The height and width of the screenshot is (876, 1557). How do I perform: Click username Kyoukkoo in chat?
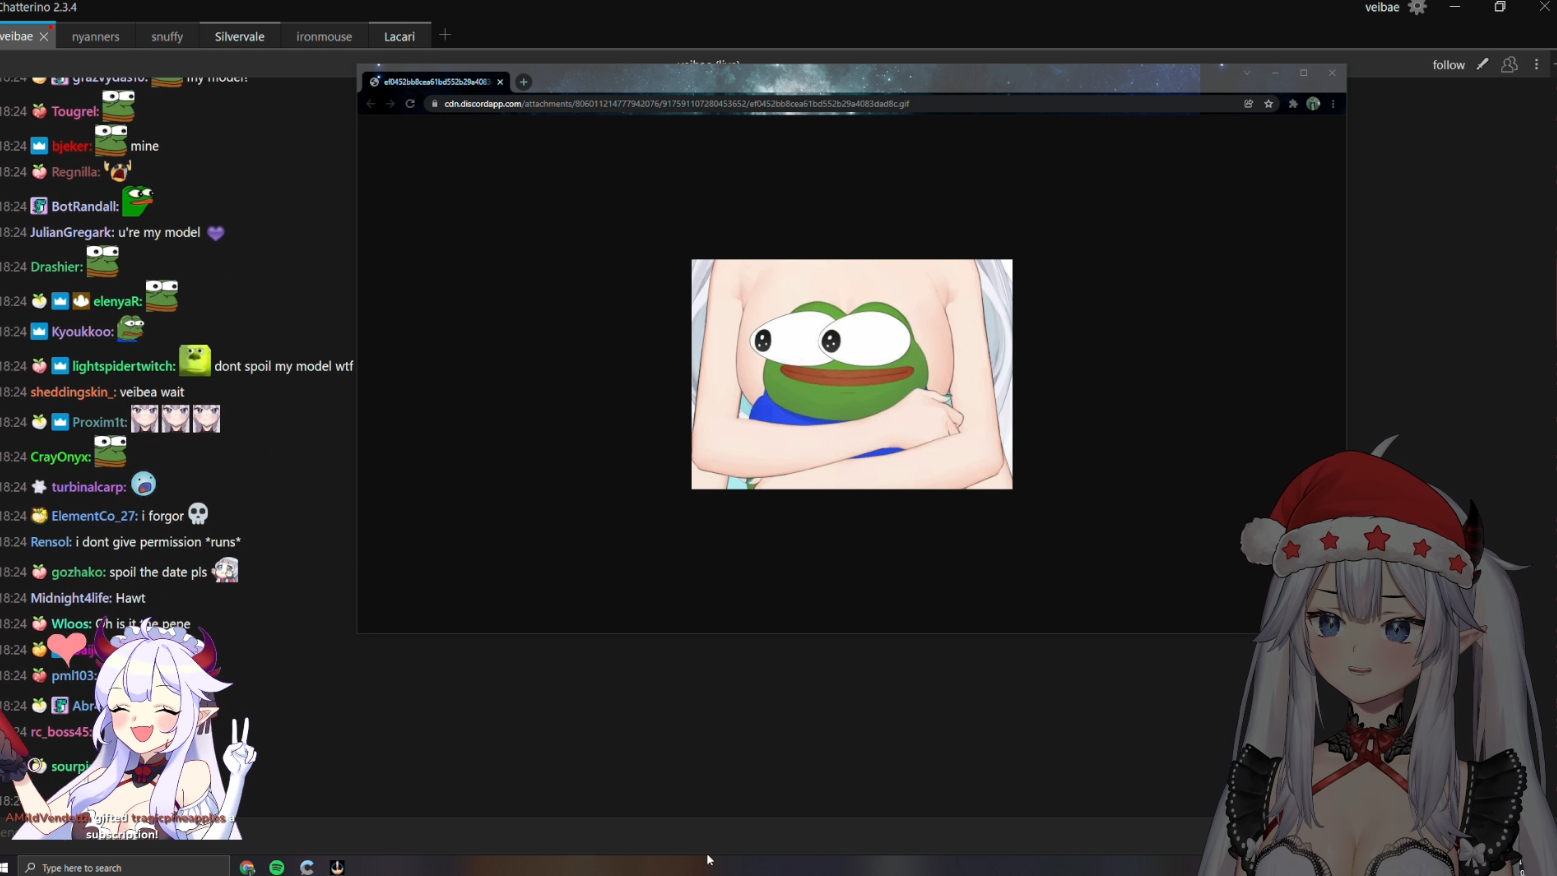click(x=83, y=331)
